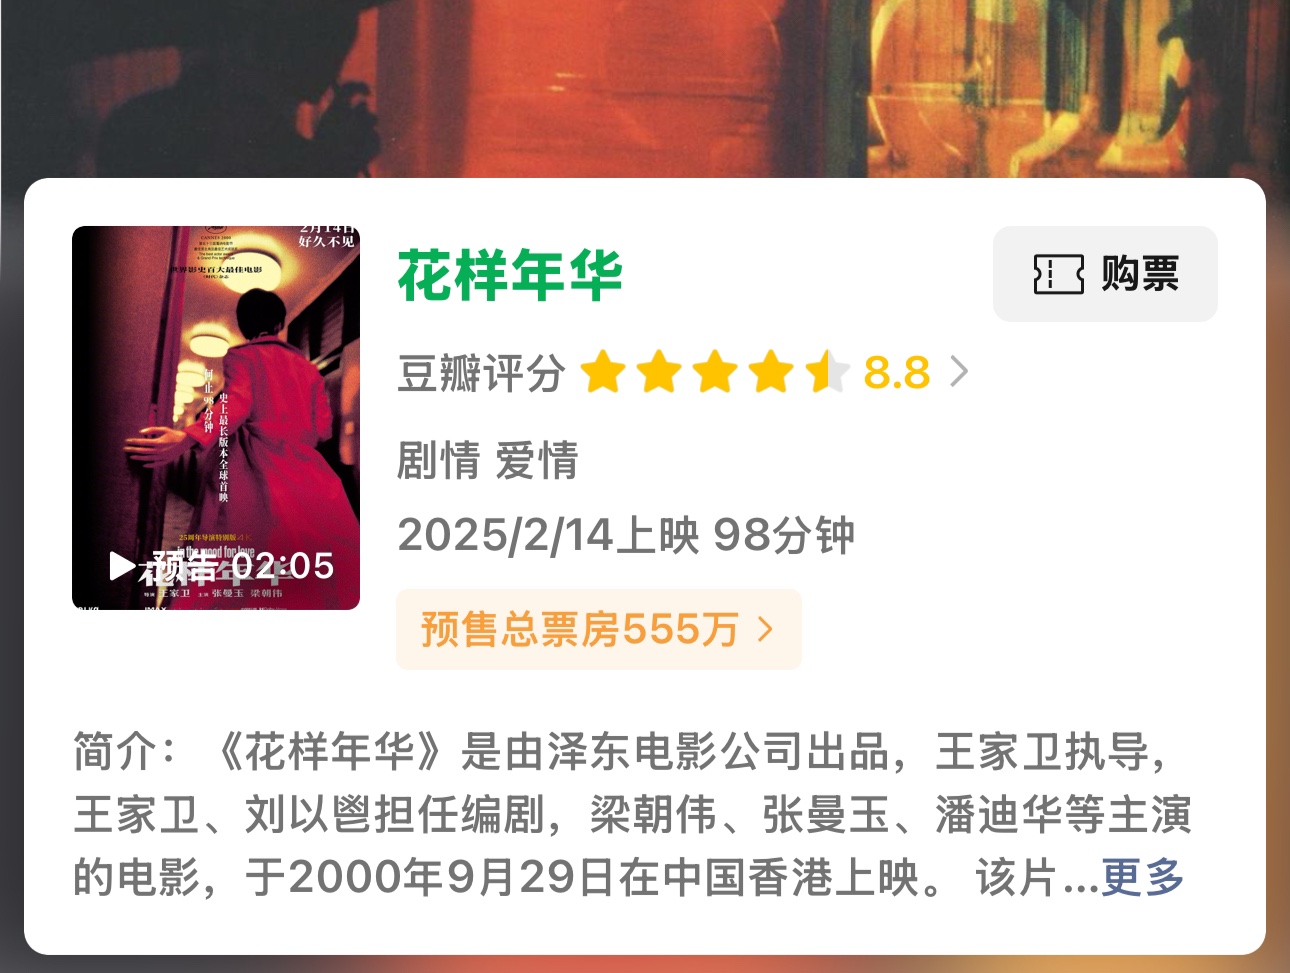Image resolution: width=1290 pixels, height=973 pixels.
Task: Open 预售总票房555万 box office badge
Action: 599,629
